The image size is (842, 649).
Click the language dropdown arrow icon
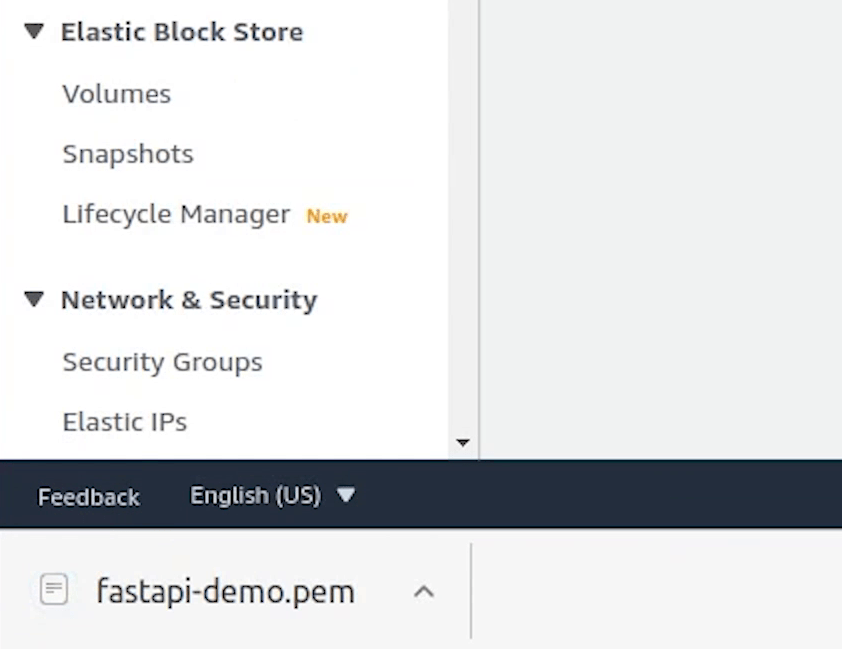(346, 494)
